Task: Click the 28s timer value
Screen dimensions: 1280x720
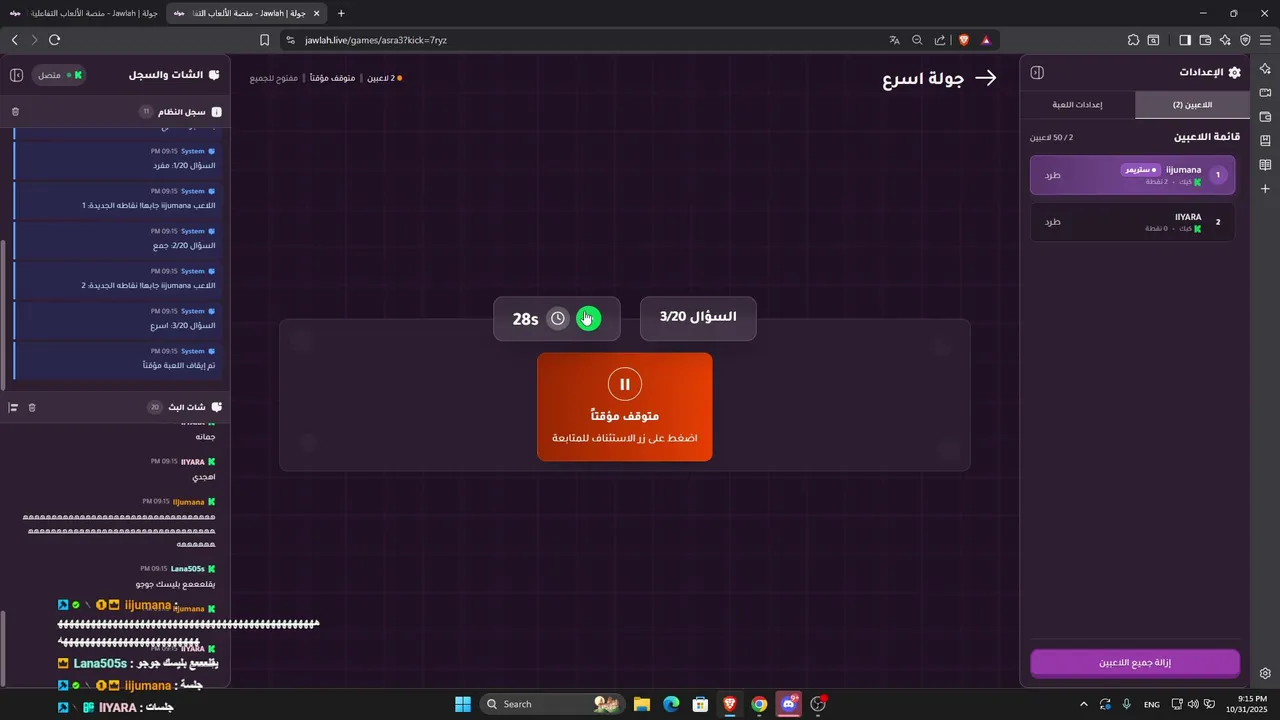Action: [x=526, y=319]
